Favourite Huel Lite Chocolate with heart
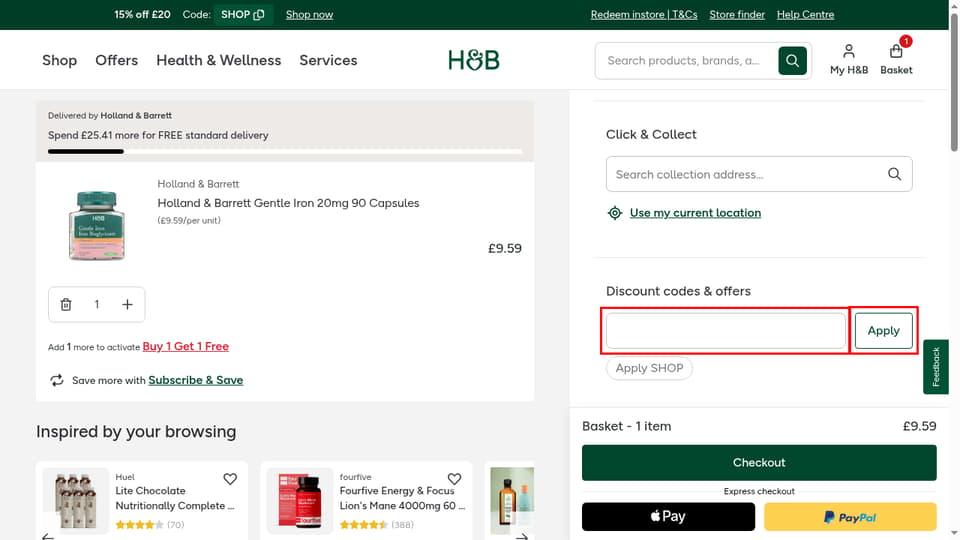The height and width of the screenshot is (540, 960). click(x=230, y=479)
